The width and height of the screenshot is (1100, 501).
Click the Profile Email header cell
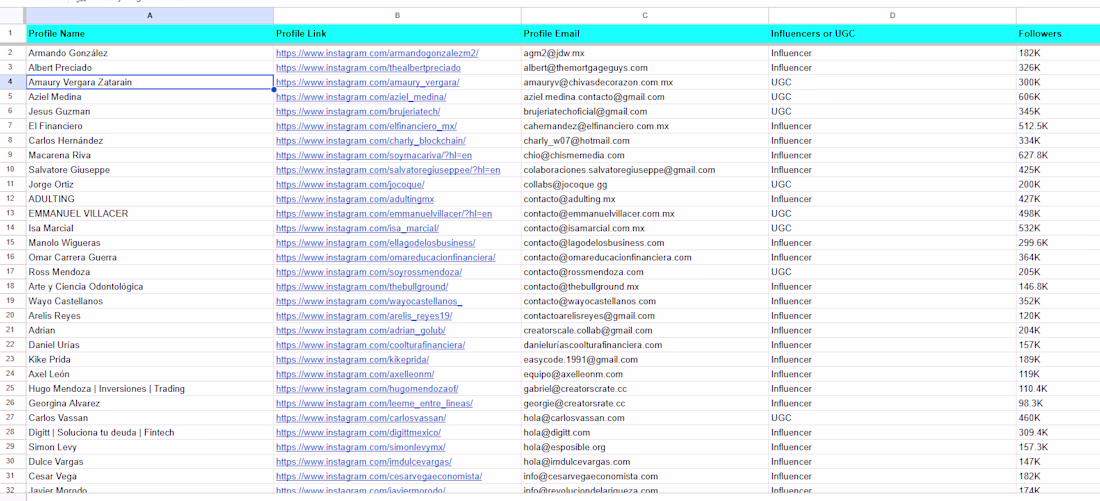(645, 33)
